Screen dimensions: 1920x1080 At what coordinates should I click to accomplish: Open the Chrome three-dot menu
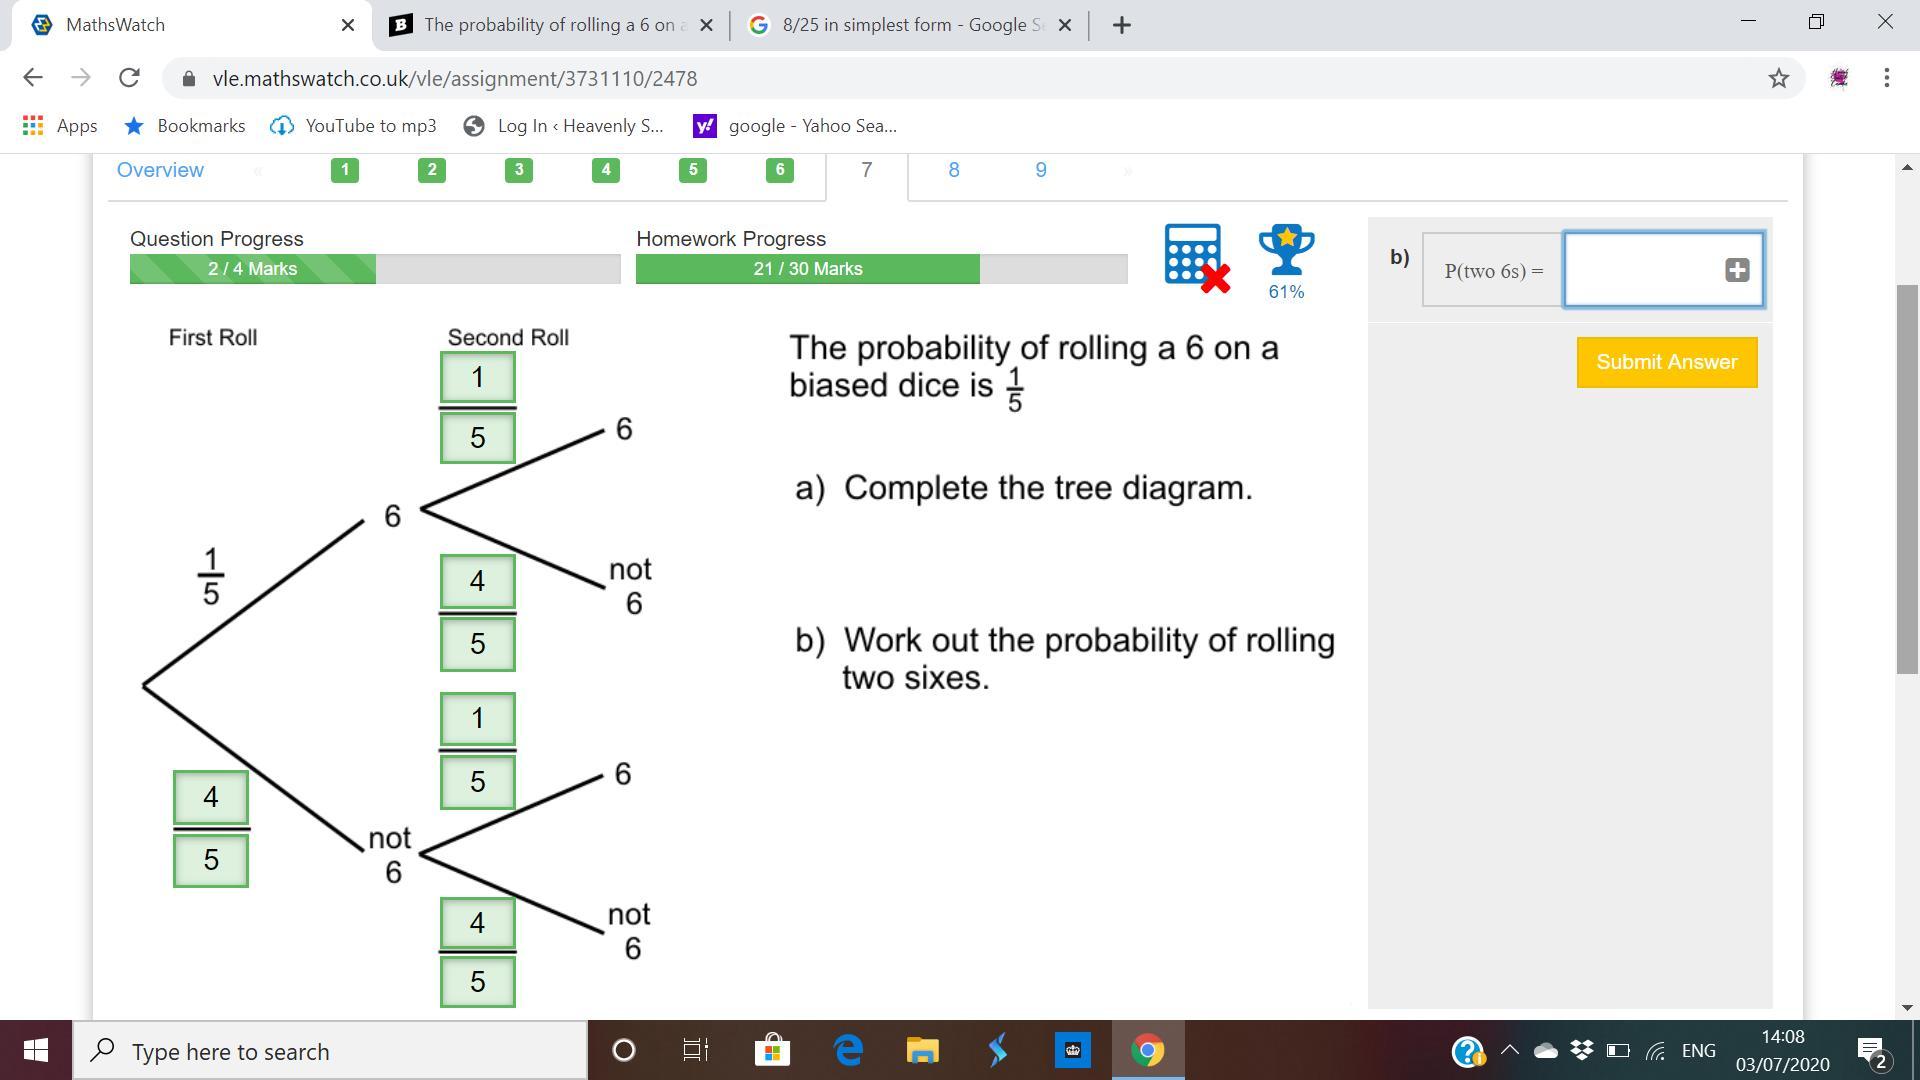[x=1886, y=78]
